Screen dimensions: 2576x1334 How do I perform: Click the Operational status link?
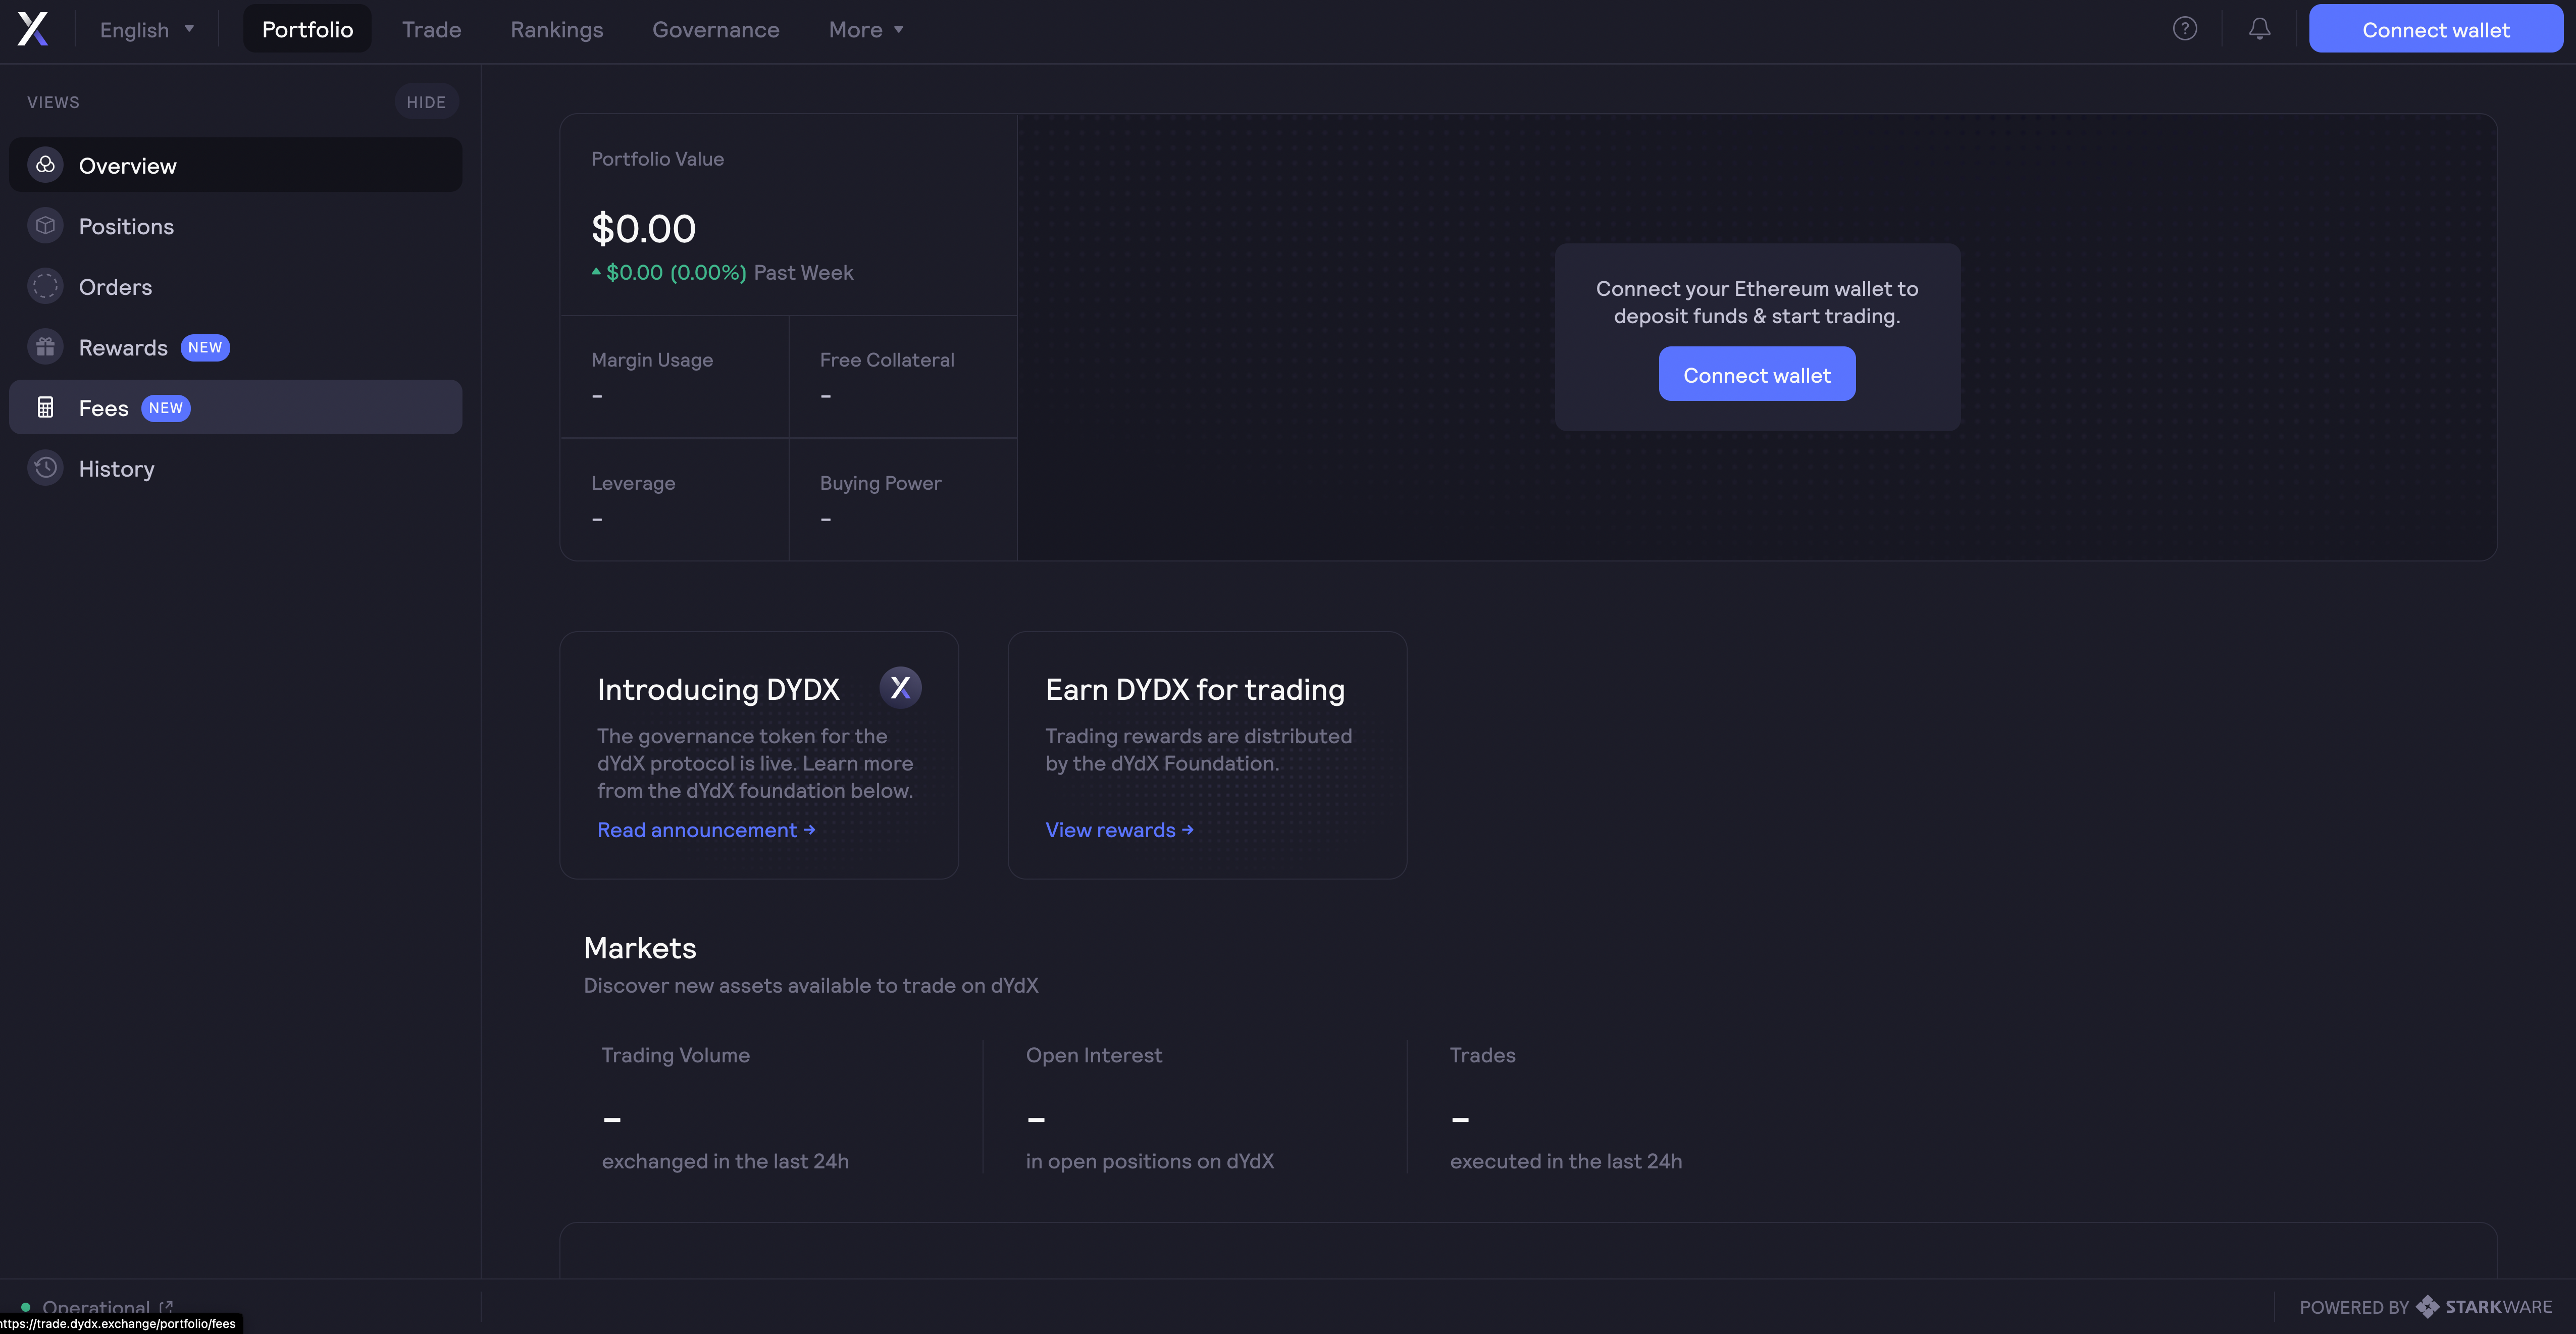[x=99, y=1307]
